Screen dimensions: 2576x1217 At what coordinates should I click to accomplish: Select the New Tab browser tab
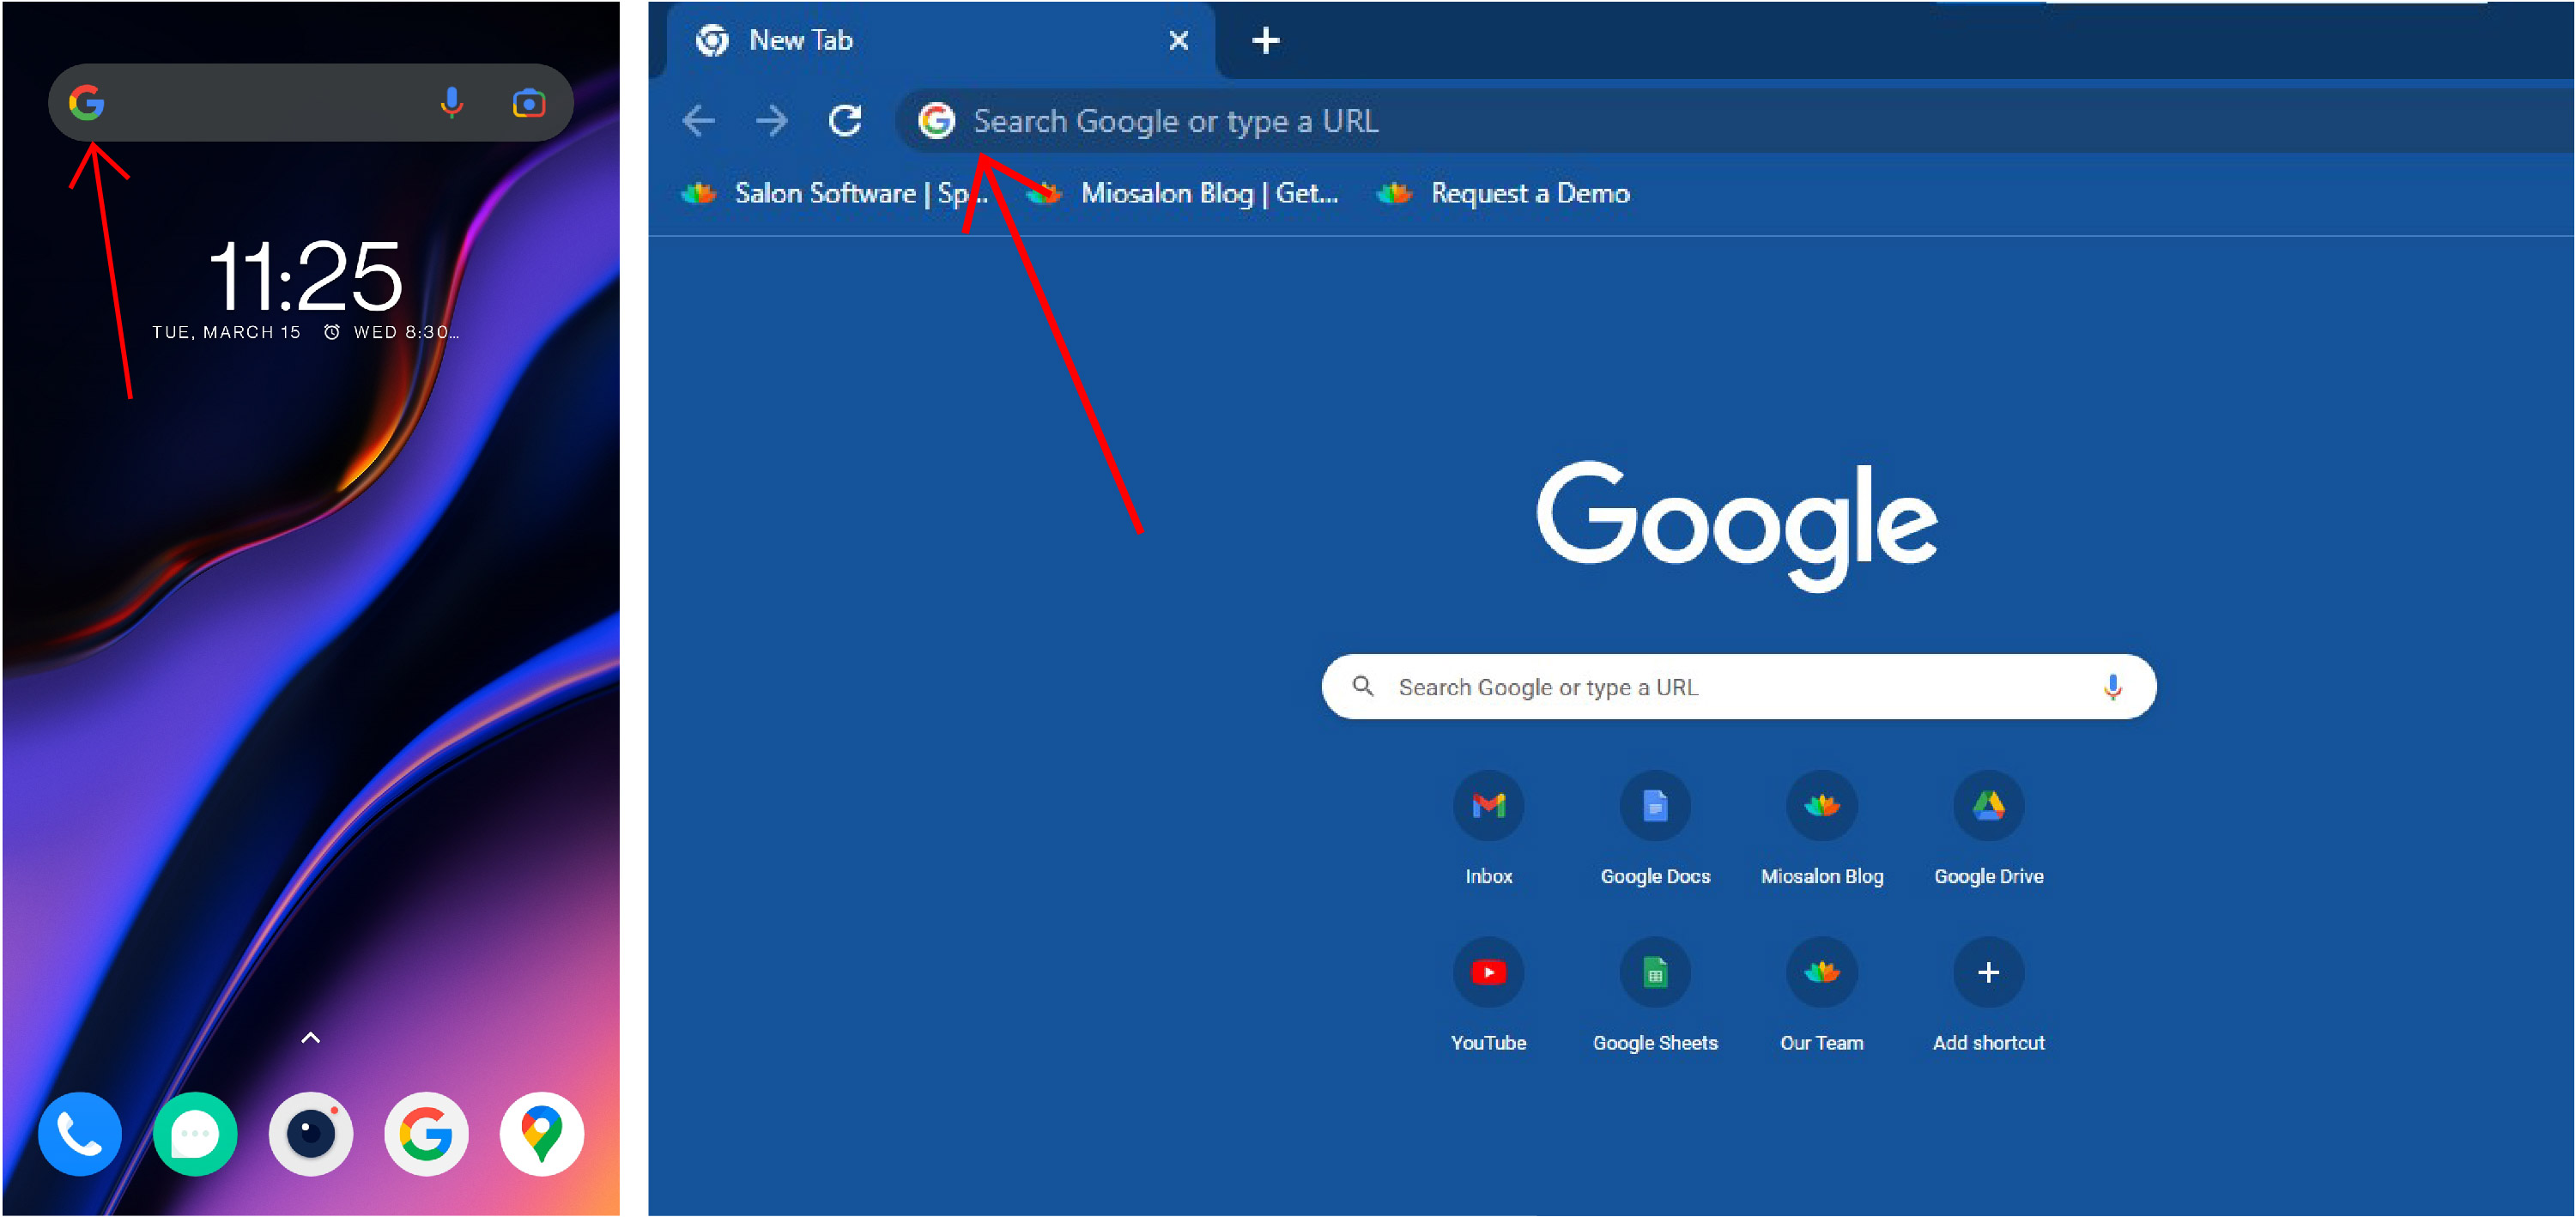pos(940,40)
